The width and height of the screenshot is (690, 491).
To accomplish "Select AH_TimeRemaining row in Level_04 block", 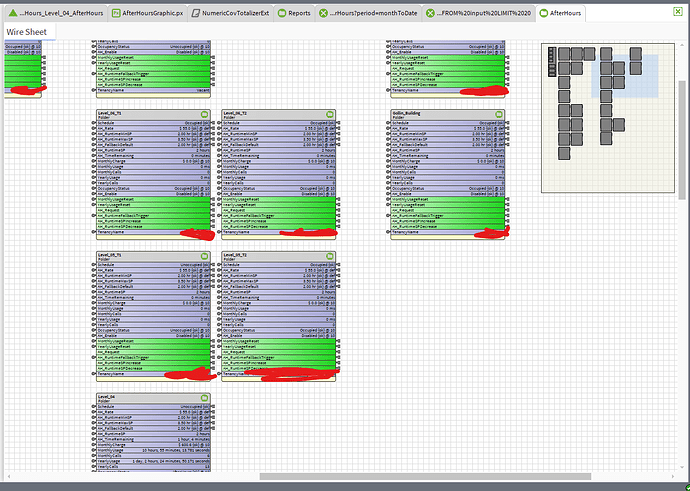I will click(153, 439).
